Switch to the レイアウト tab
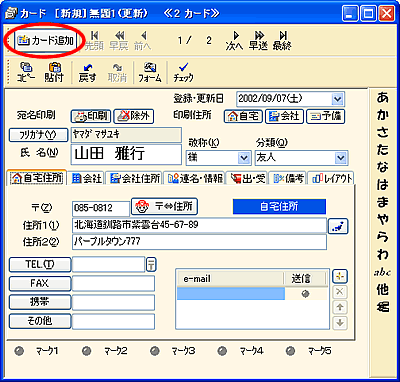The image size is (400, 382). (x=331, y=179)
